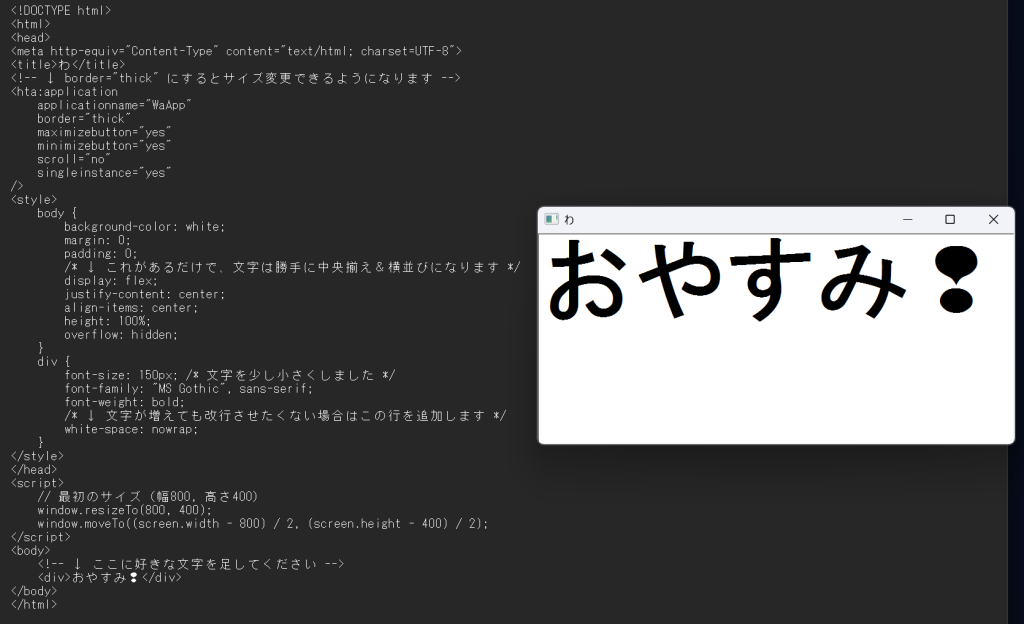Close the わ application window
1024x624 pixels.
[993, 220]
